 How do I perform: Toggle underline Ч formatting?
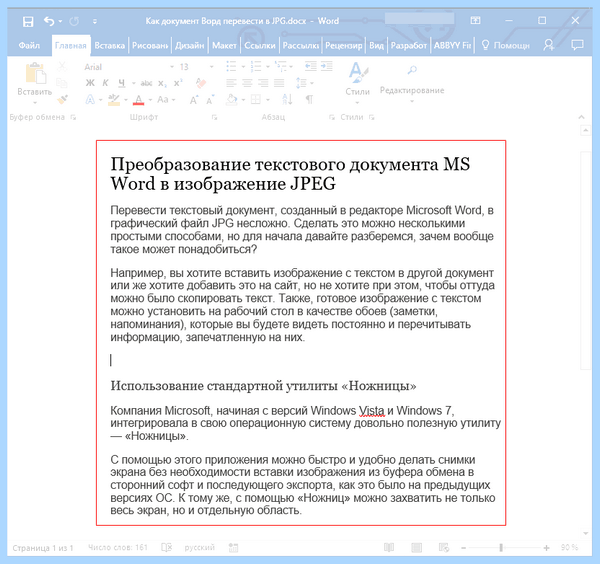122,83
